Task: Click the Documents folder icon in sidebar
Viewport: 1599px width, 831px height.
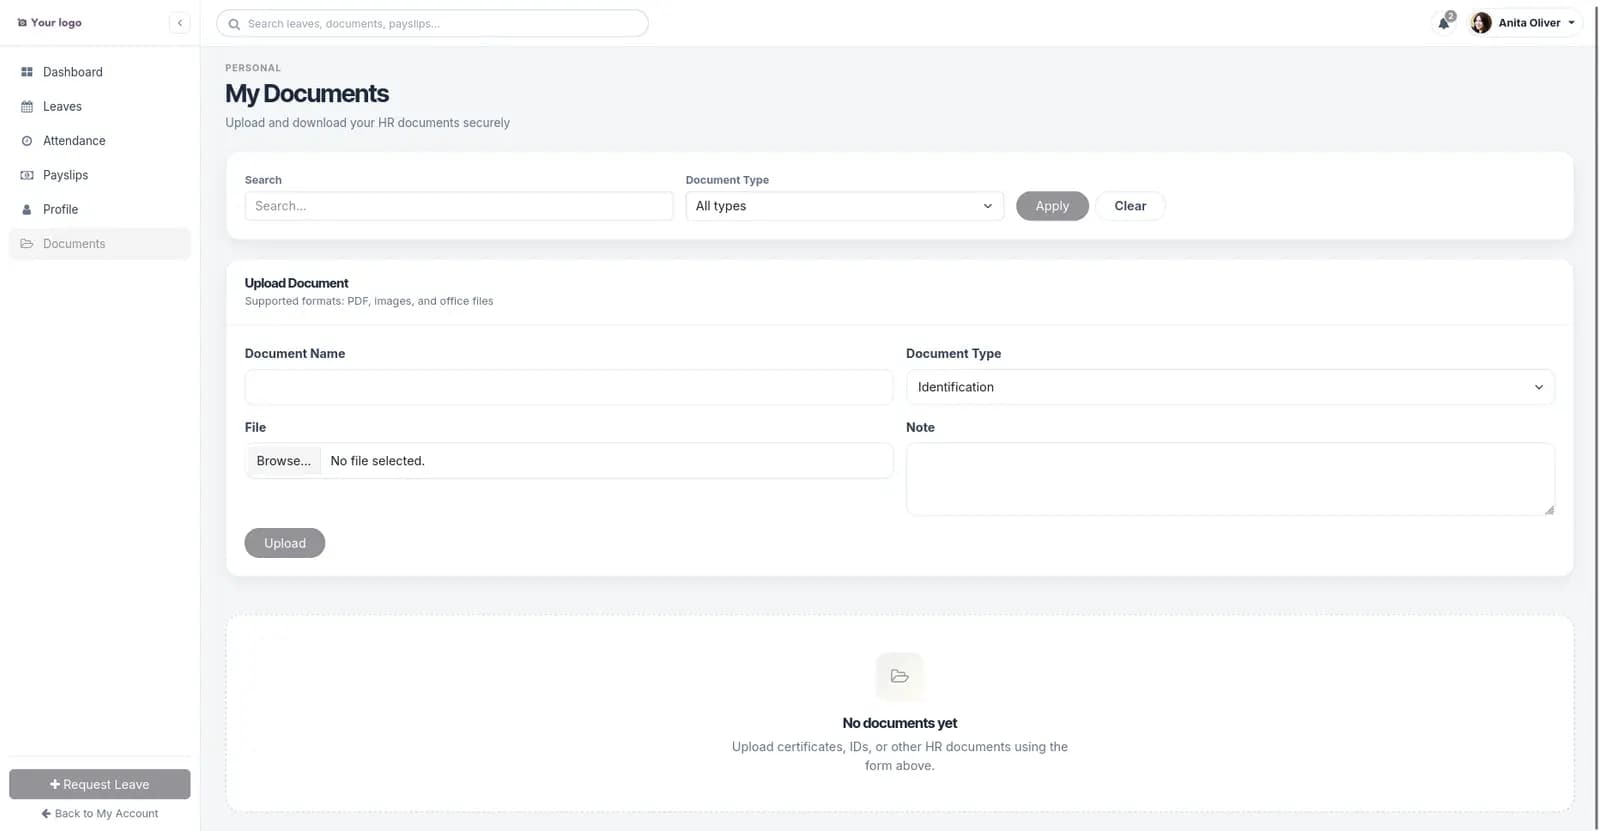Action: [x=27, y=244]
